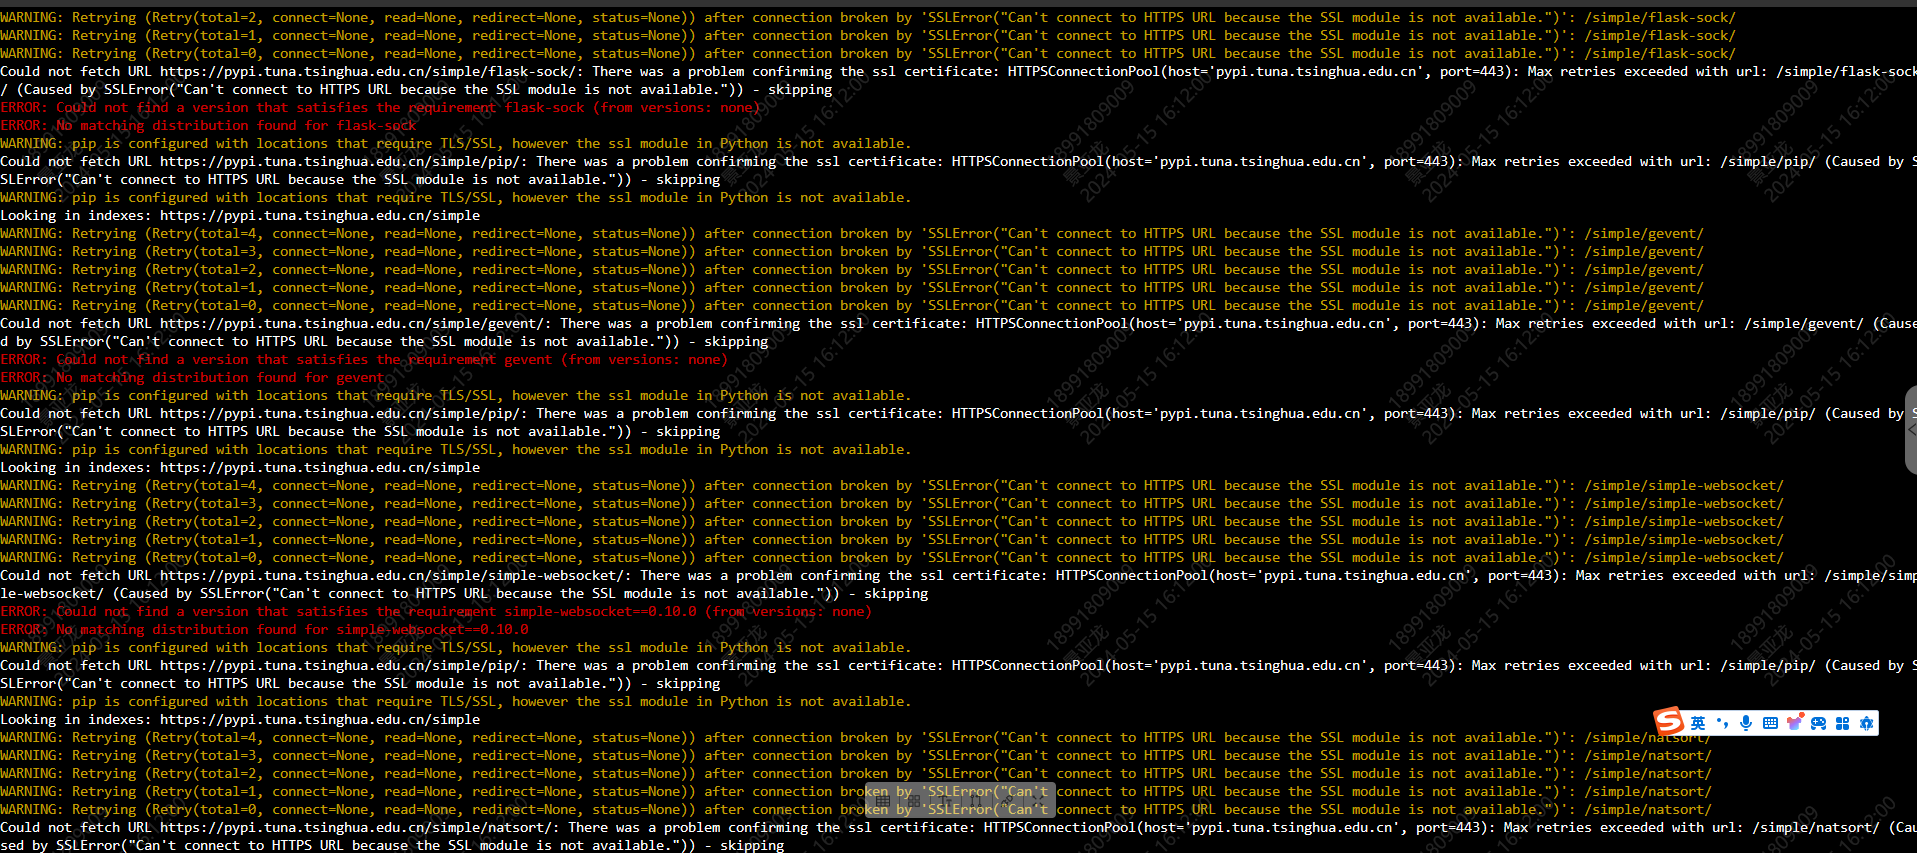Click the text size Tt icon in floating toolbar

tap(945, 801)
